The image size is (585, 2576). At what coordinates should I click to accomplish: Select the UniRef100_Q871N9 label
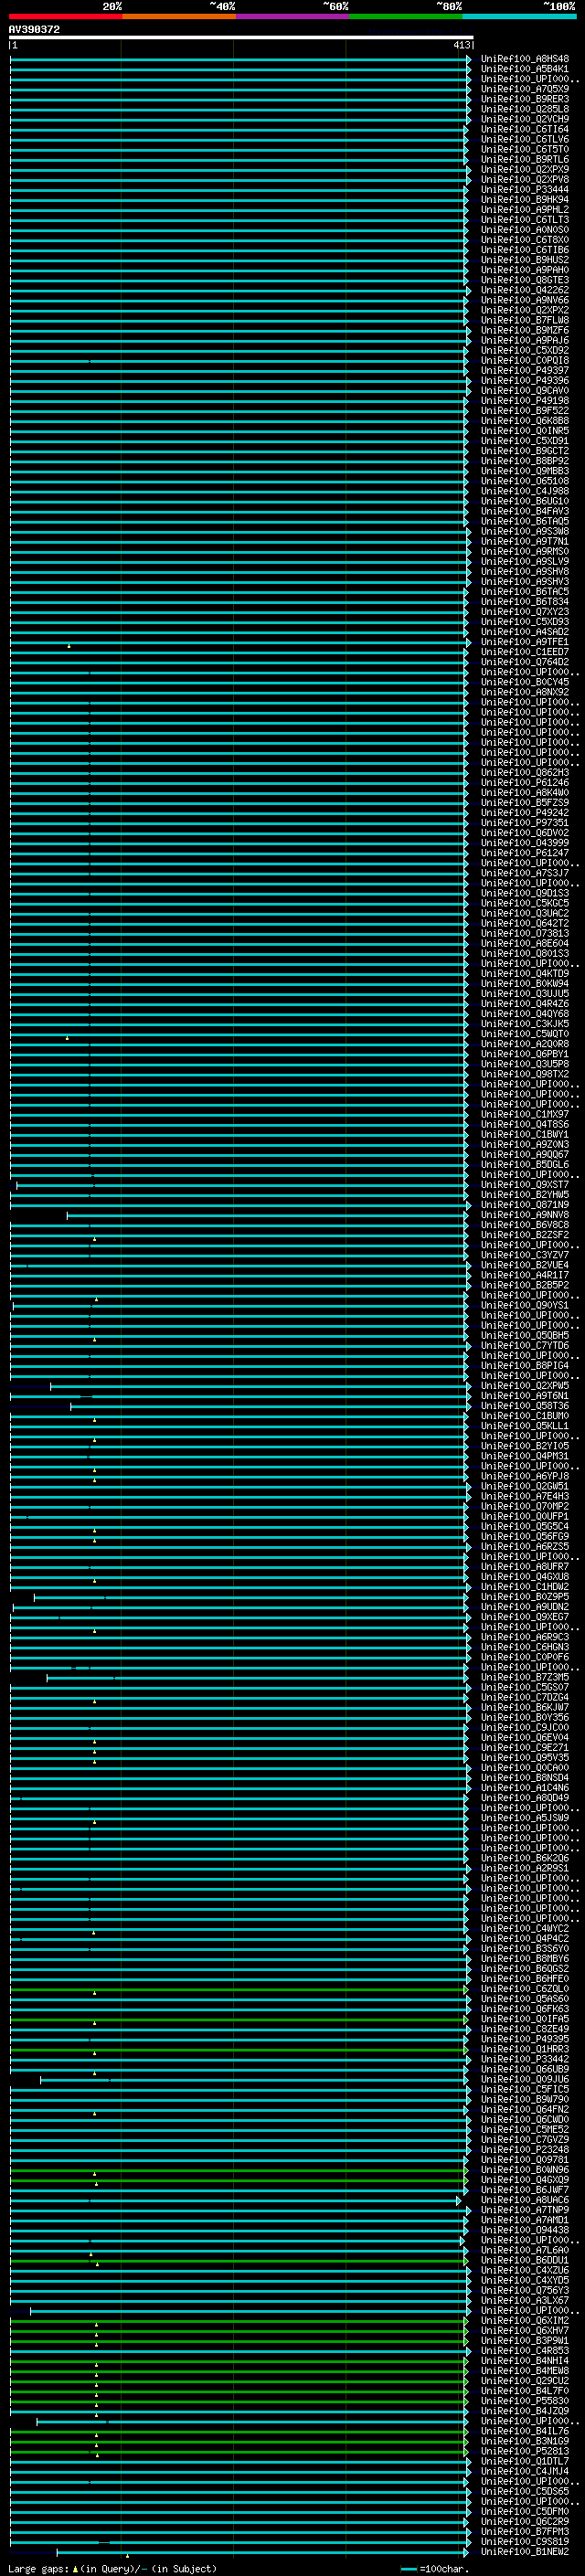coord(525,1204)
